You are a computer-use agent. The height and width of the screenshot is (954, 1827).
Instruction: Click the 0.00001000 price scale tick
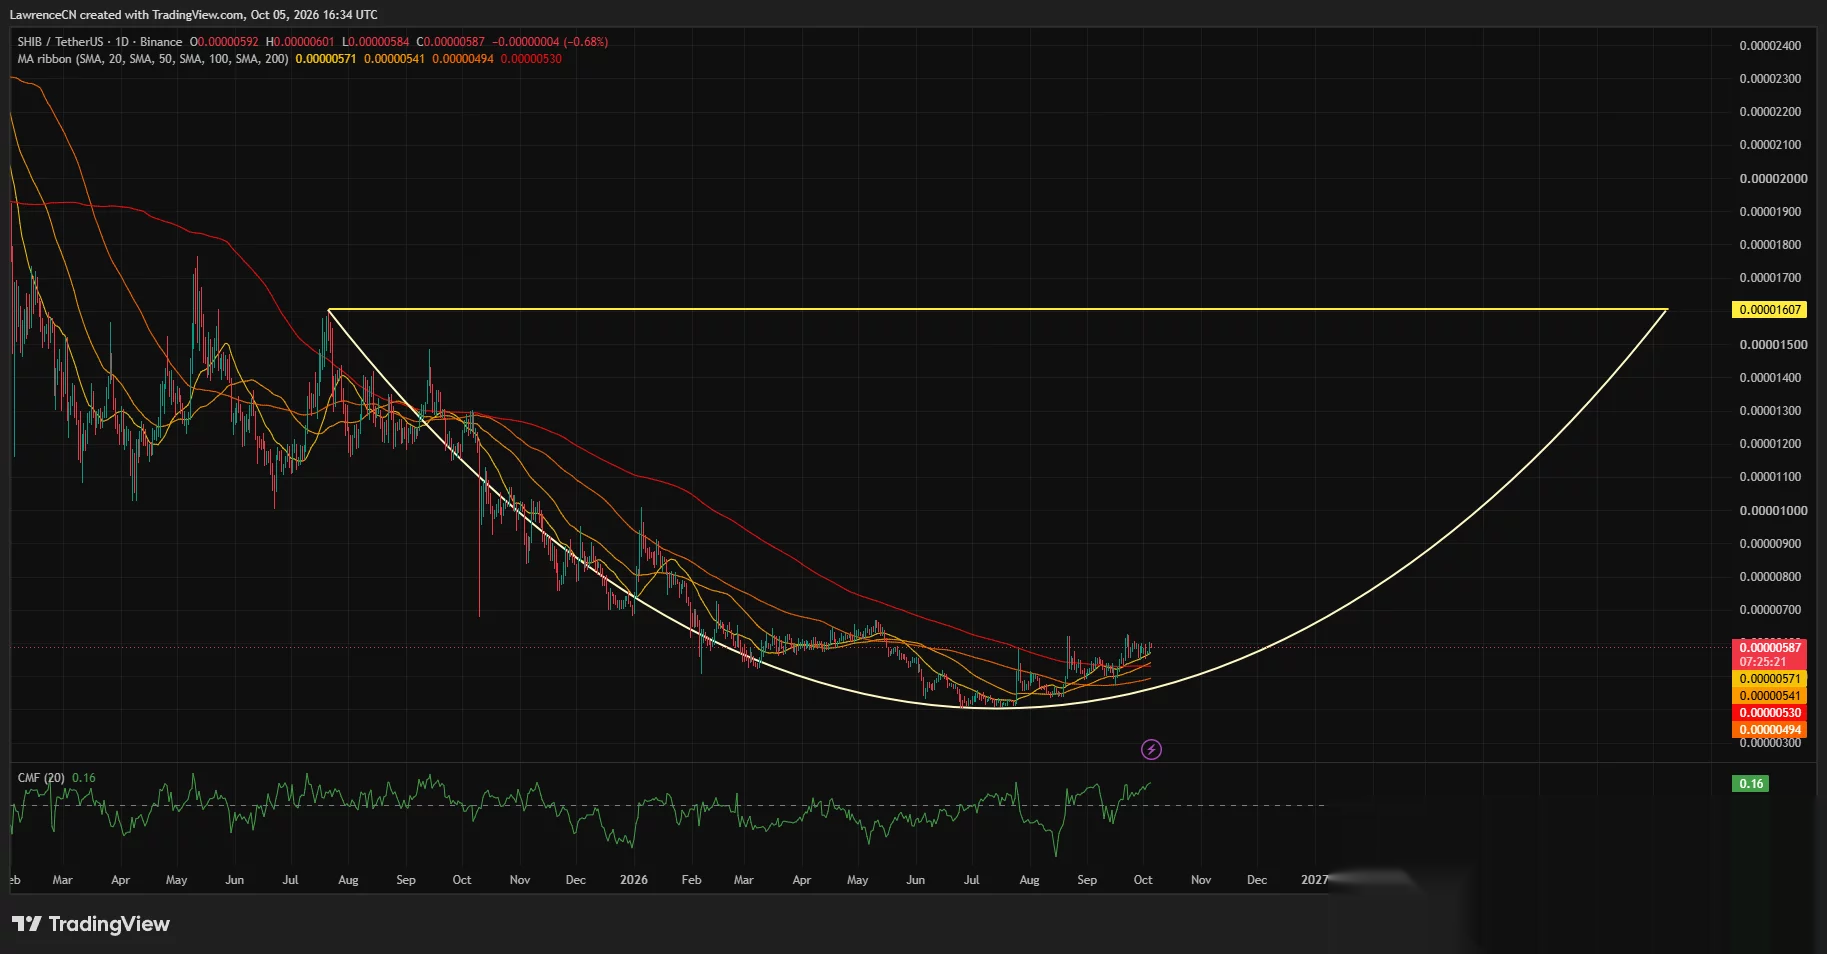[x=1773, y=511]
